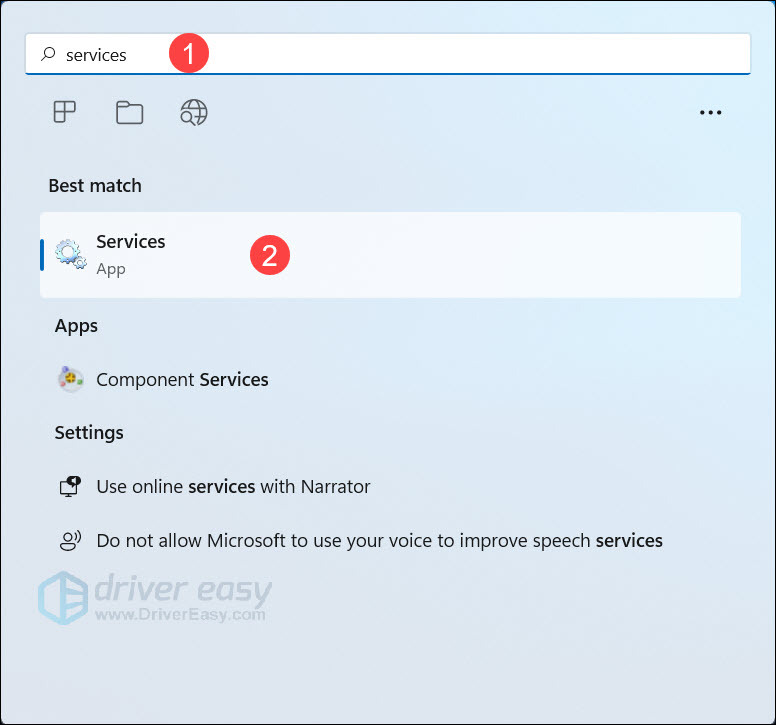
Task: Click the red circle numbered 2
Action: [x=269, y=255]
